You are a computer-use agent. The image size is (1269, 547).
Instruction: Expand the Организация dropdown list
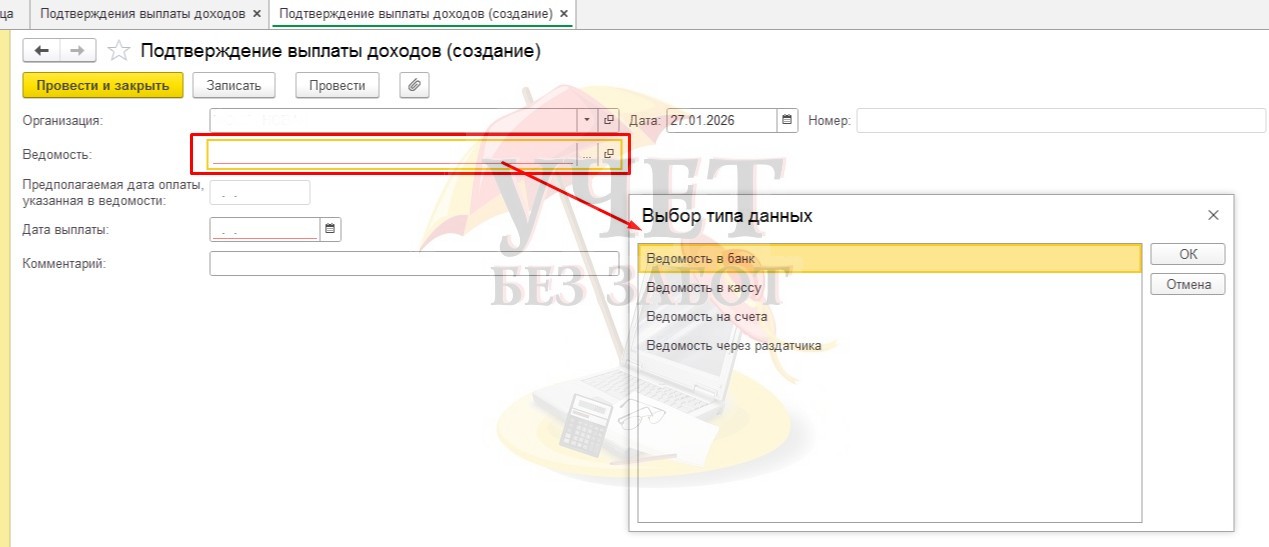(588, 120)
